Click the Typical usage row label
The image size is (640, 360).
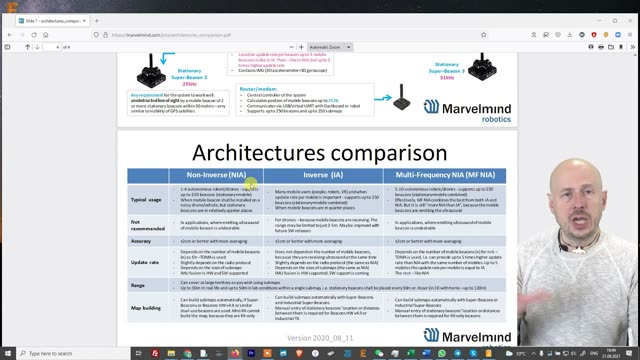146,200
